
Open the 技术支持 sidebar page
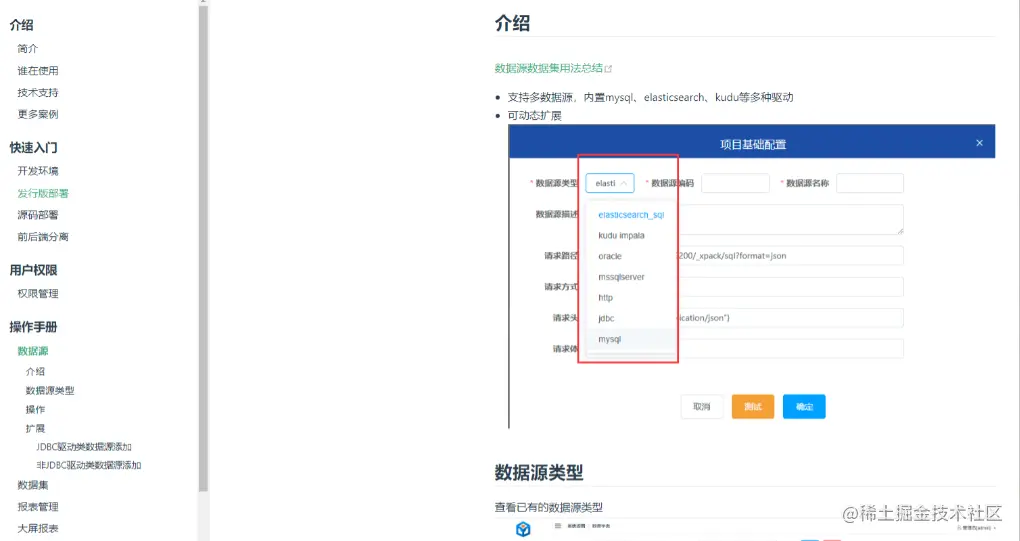38,93
